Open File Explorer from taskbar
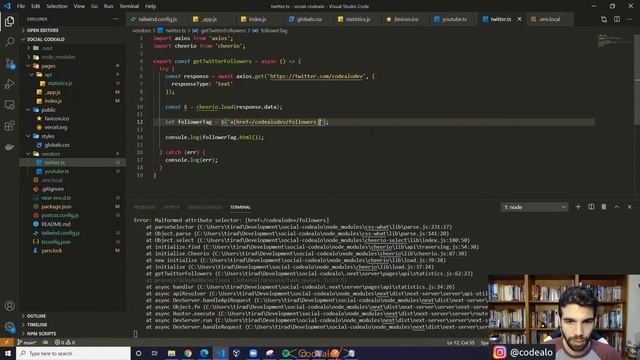640x360 pixels. (171, 353)
